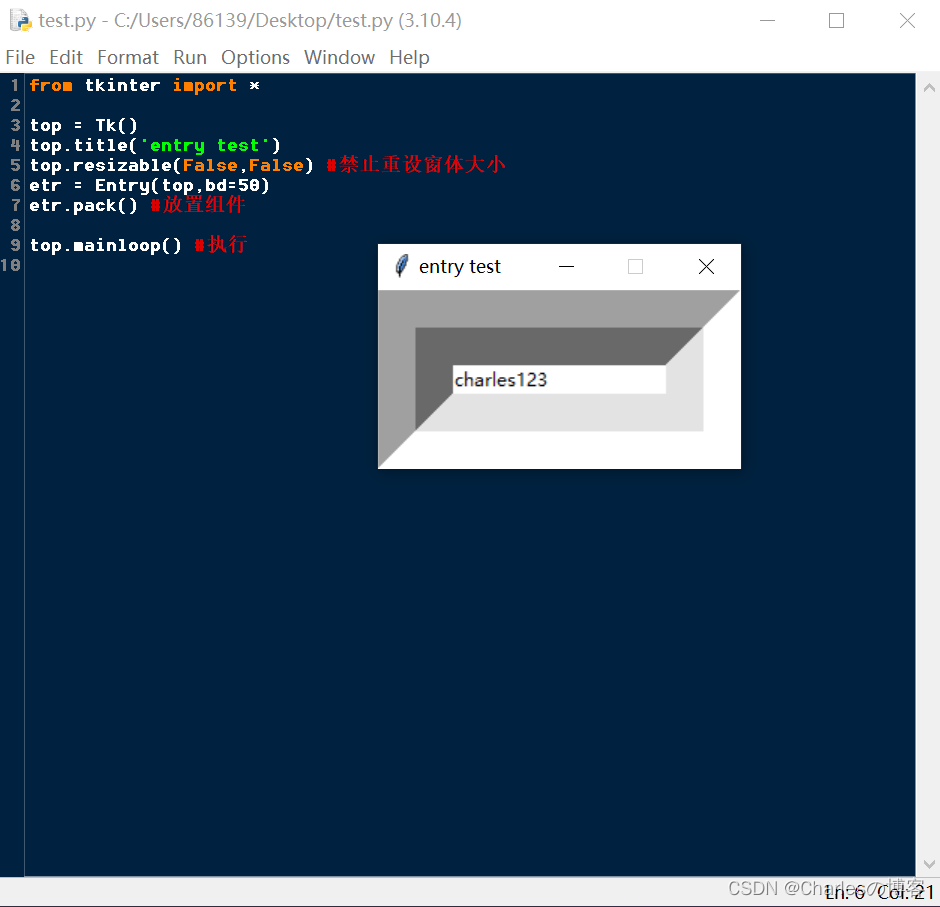Click the entry test window title bar
This screenshot has height=907, width=940.
pos(470,266)
